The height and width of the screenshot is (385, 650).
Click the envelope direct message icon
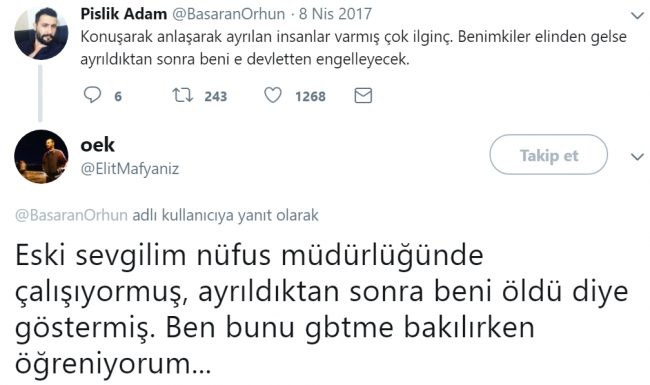pos(363,96)
